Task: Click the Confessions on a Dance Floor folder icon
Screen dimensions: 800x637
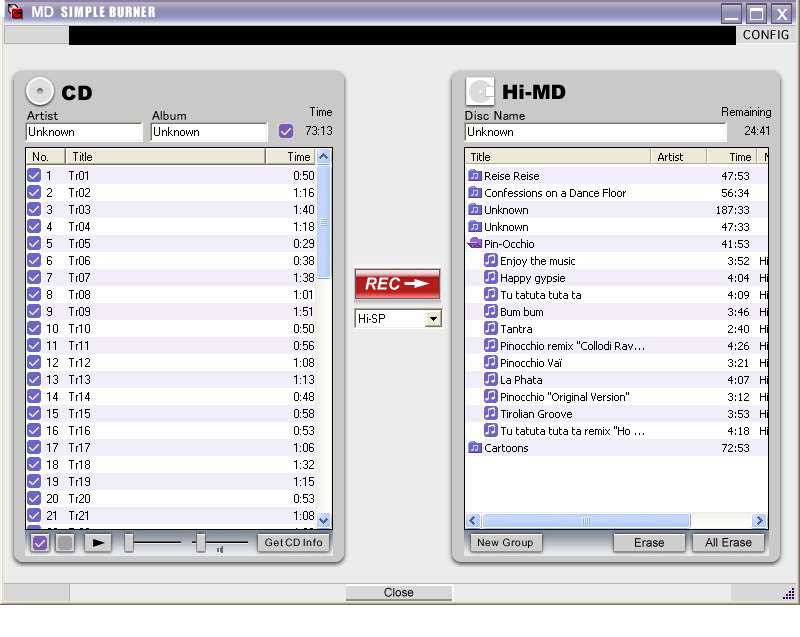Action: (x=475, y=192)
